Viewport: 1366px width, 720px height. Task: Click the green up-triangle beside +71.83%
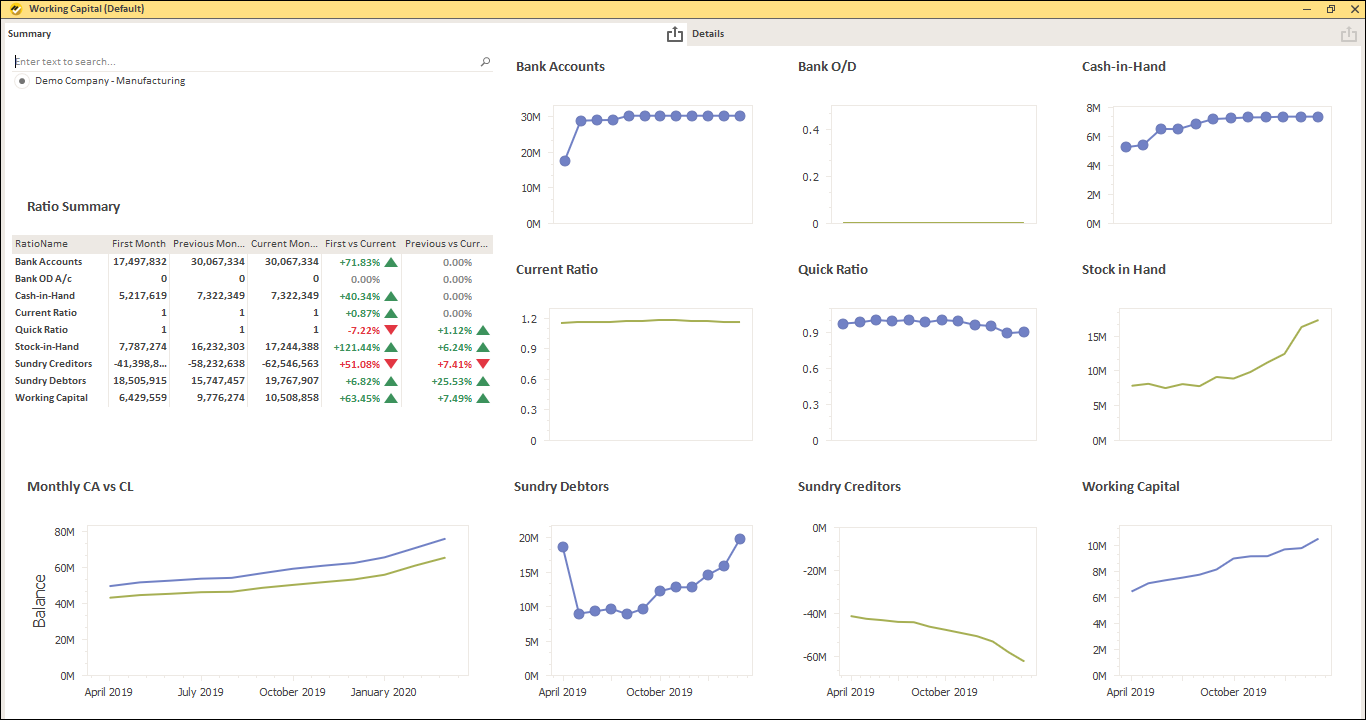[390, 261]
